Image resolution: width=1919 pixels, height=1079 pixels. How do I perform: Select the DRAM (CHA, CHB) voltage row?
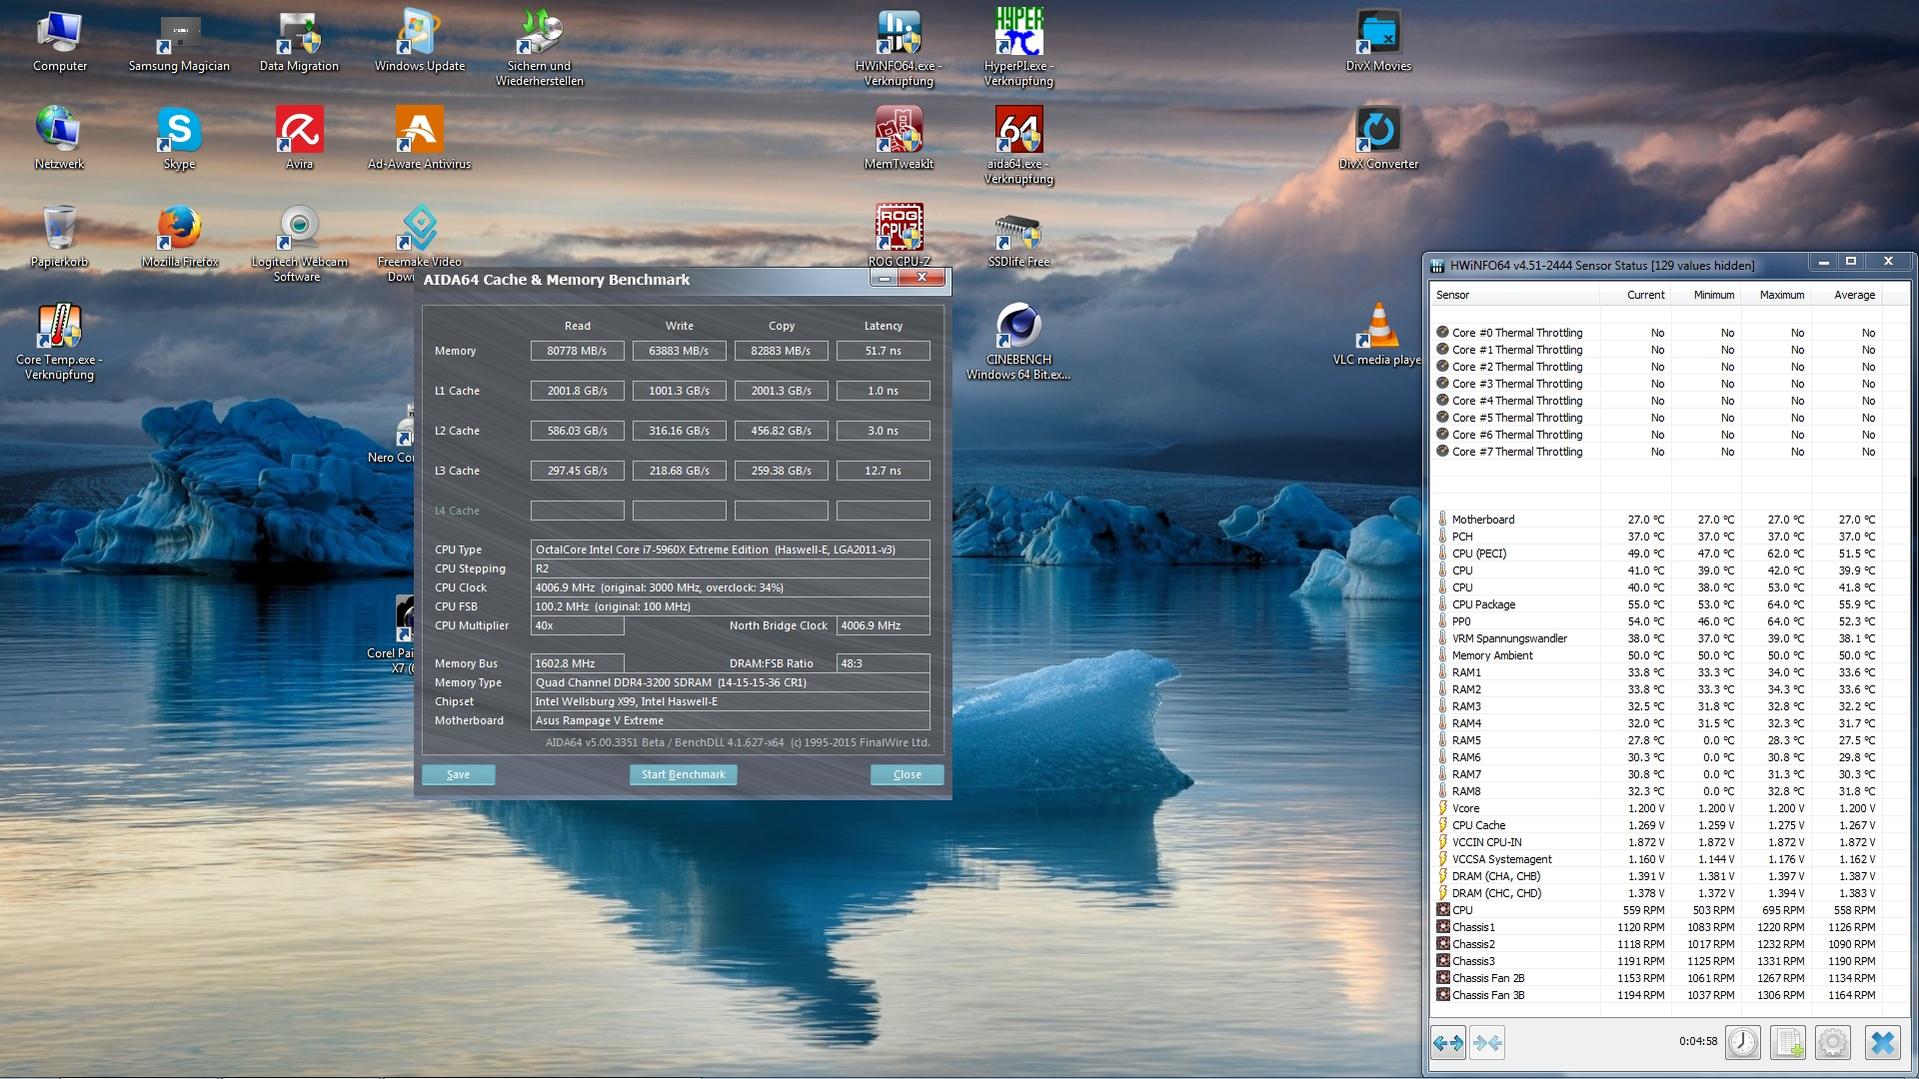[x=1656, y=877]
